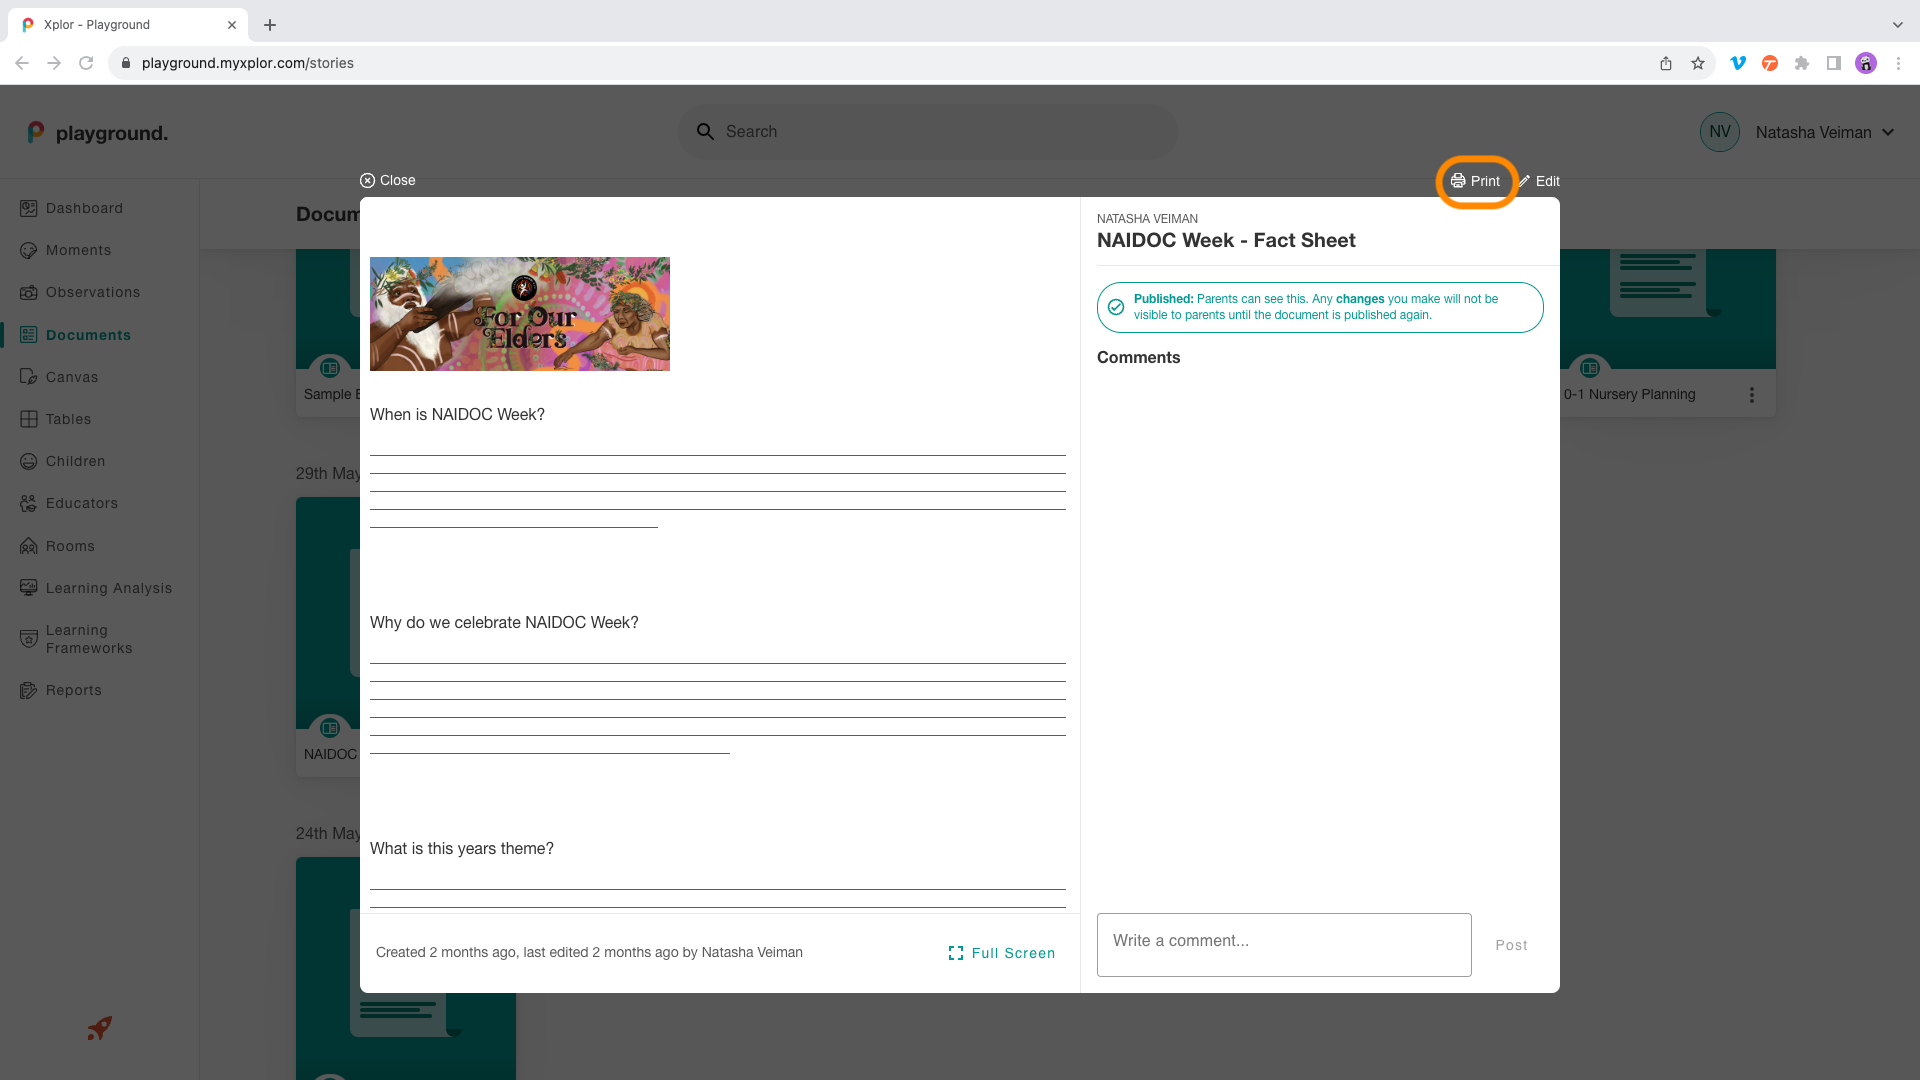Click the rocket icon at bottom left

(x=98, y=1028)
